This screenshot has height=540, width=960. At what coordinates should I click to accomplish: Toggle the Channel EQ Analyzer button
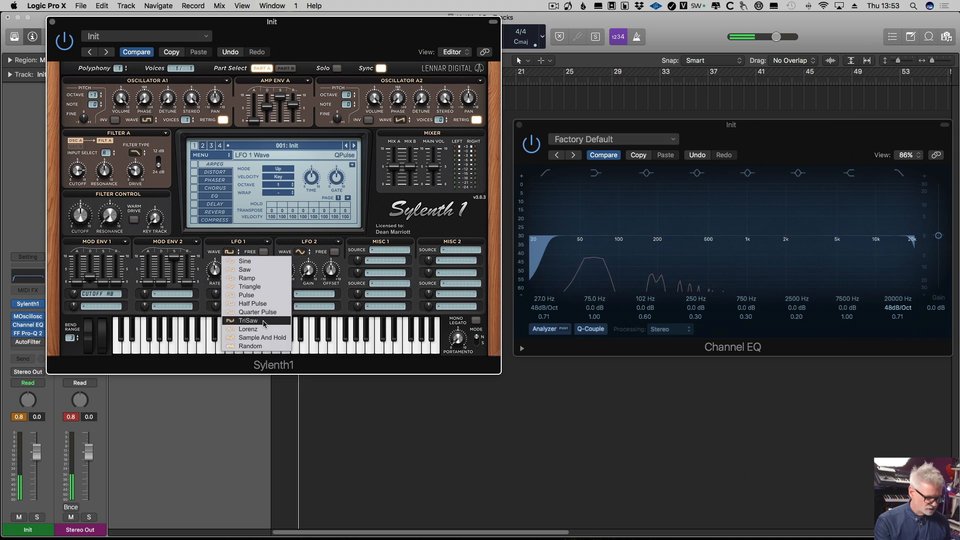(549, 329)
